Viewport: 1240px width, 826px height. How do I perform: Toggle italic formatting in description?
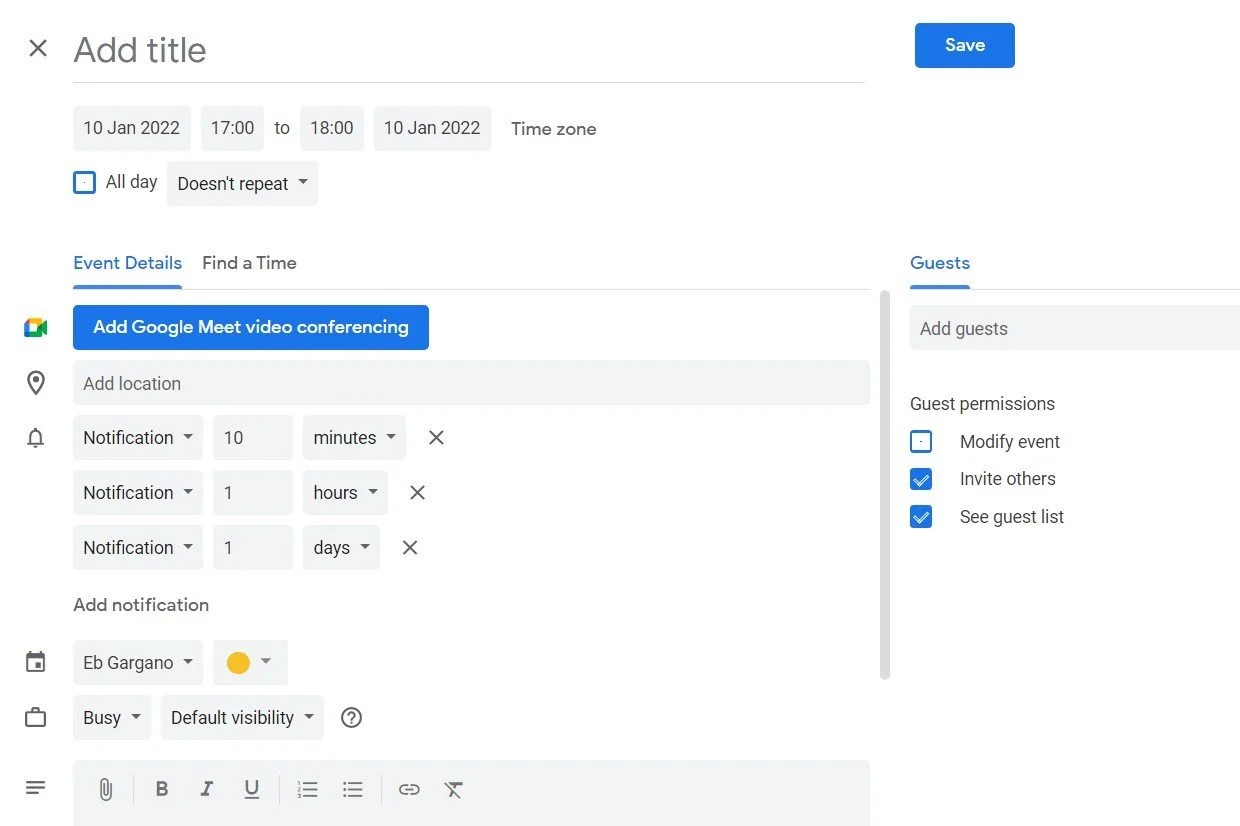pos(206,790)
